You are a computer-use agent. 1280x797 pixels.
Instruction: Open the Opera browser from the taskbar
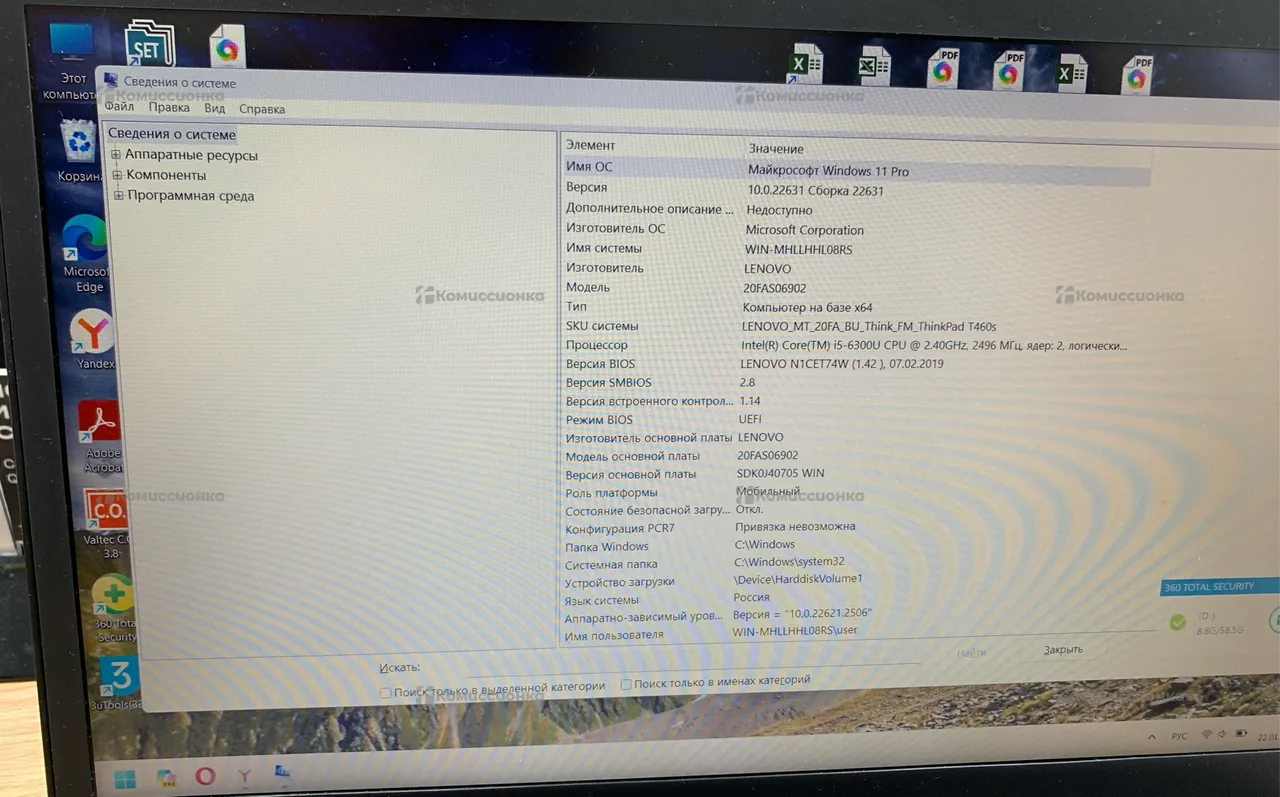click(205, 776)
